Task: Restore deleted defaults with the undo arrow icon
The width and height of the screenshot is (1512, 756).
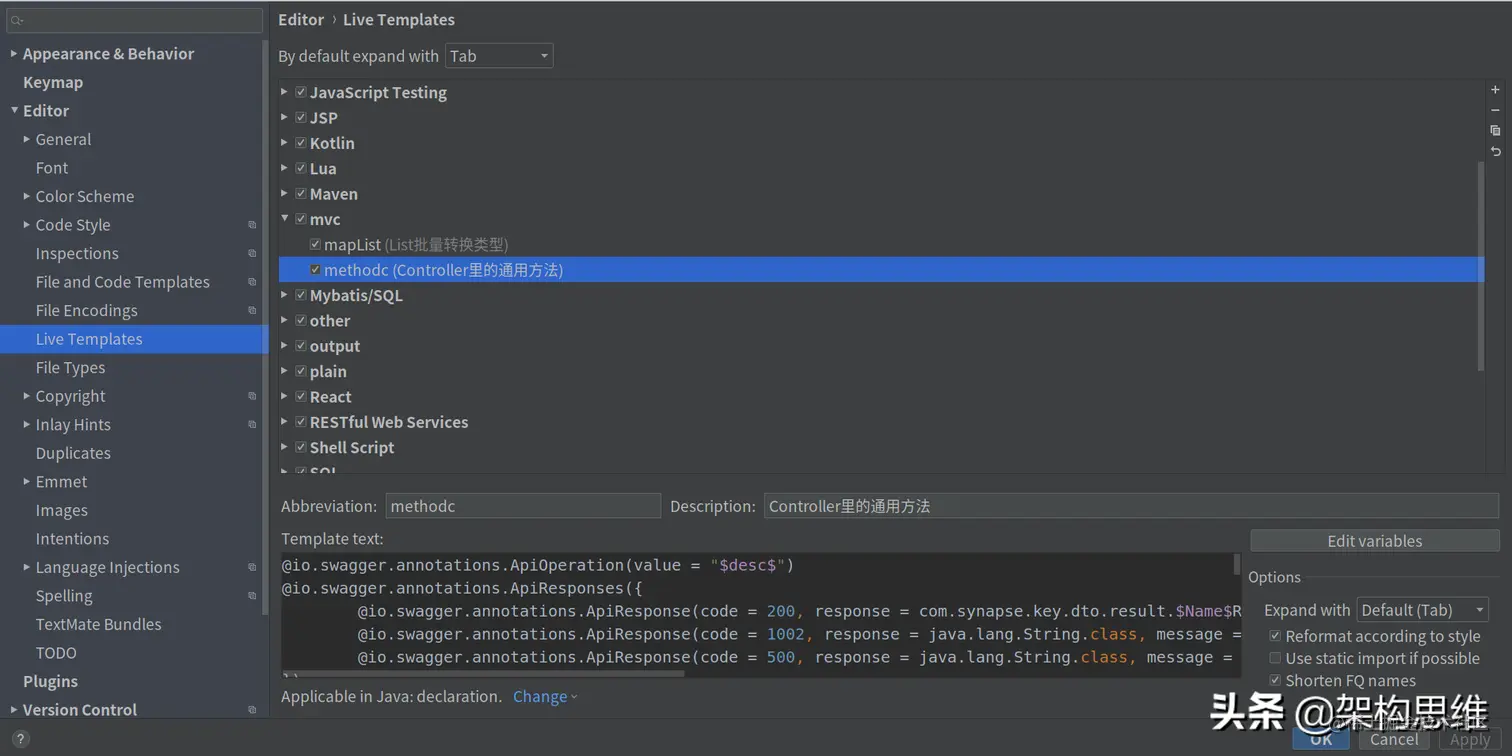Action: click(x=1495, y=152)
